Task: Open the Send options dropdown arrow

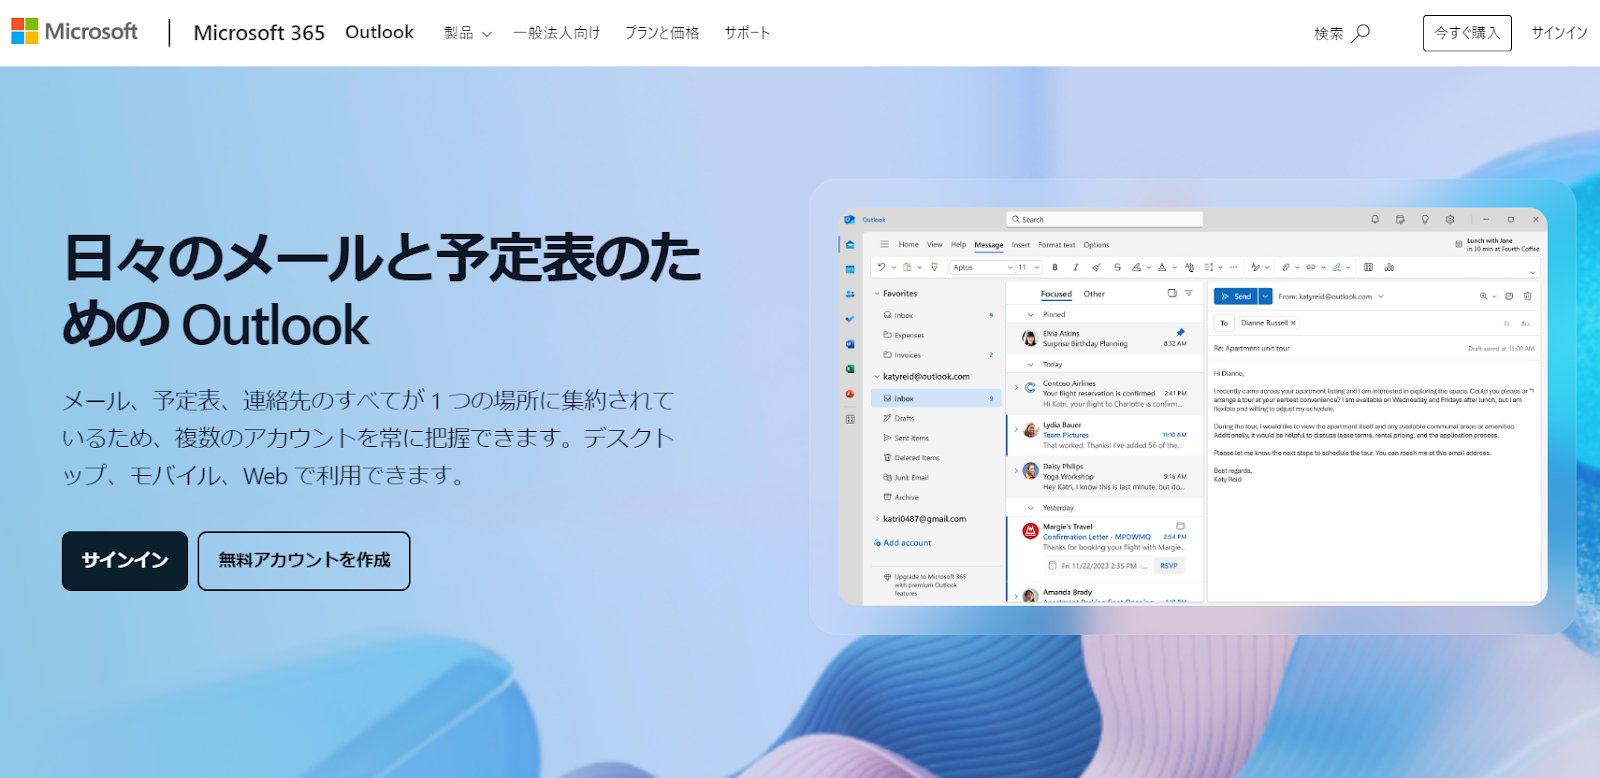Action: tap(1265, 296)
